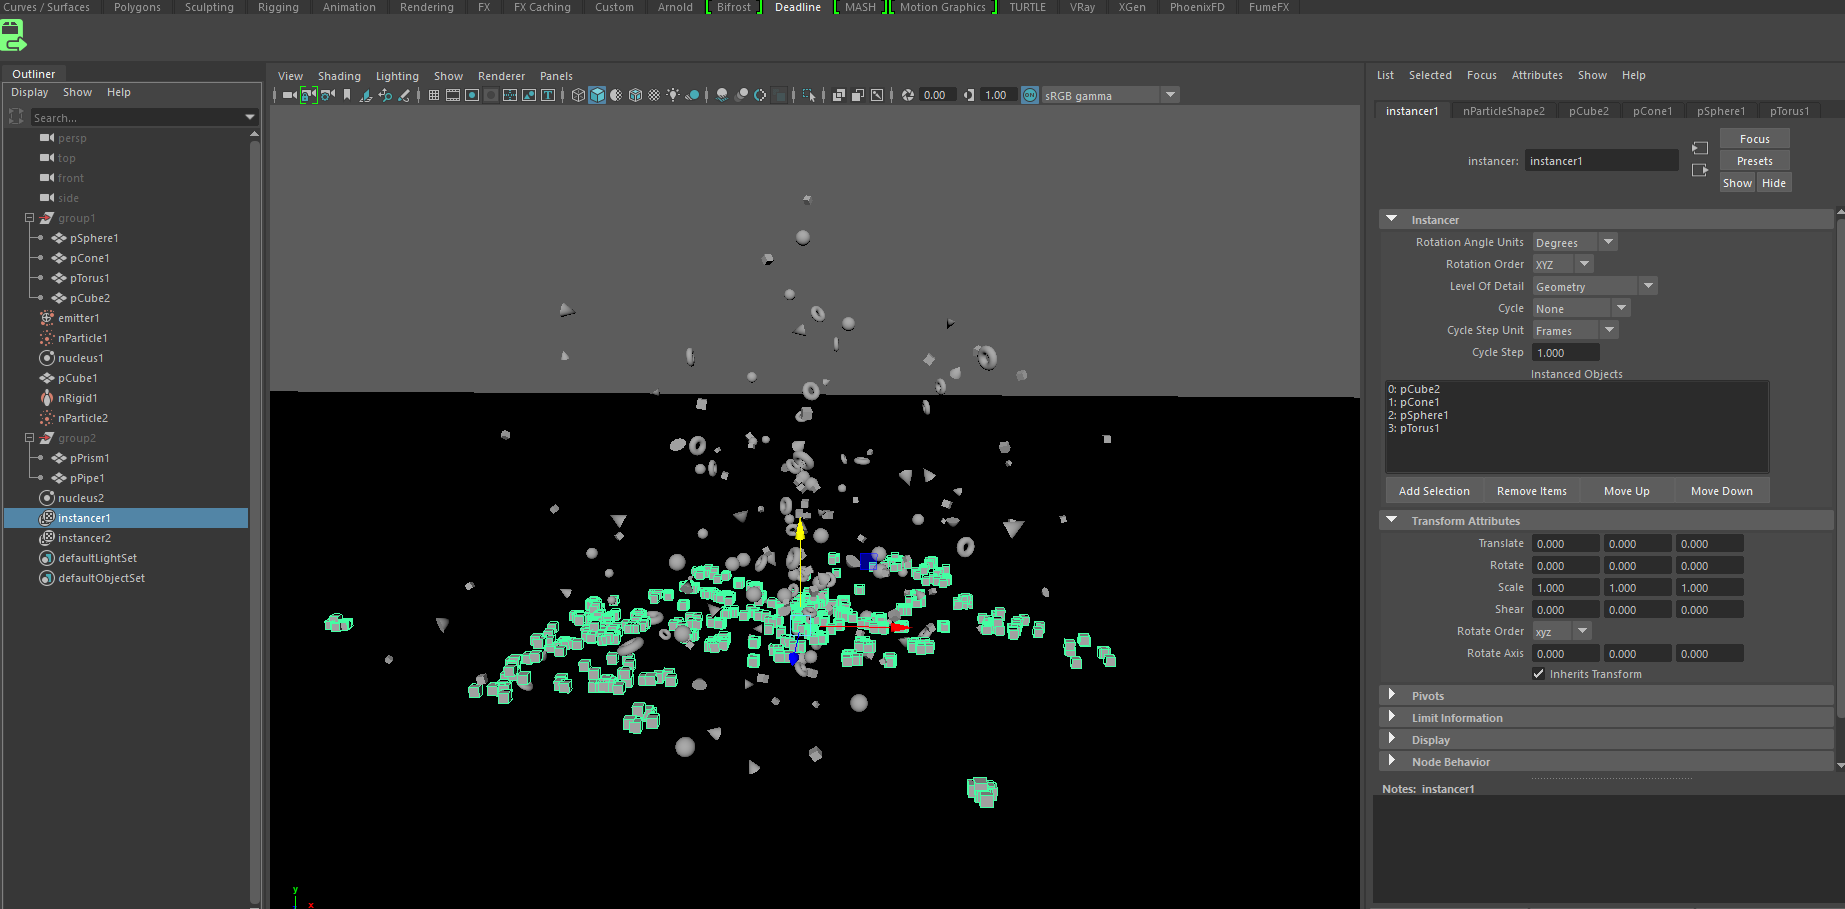Click the Remove Items button
This screenshot has height=909, width=1845.
pyautogui.click(x=1532, y=491)
